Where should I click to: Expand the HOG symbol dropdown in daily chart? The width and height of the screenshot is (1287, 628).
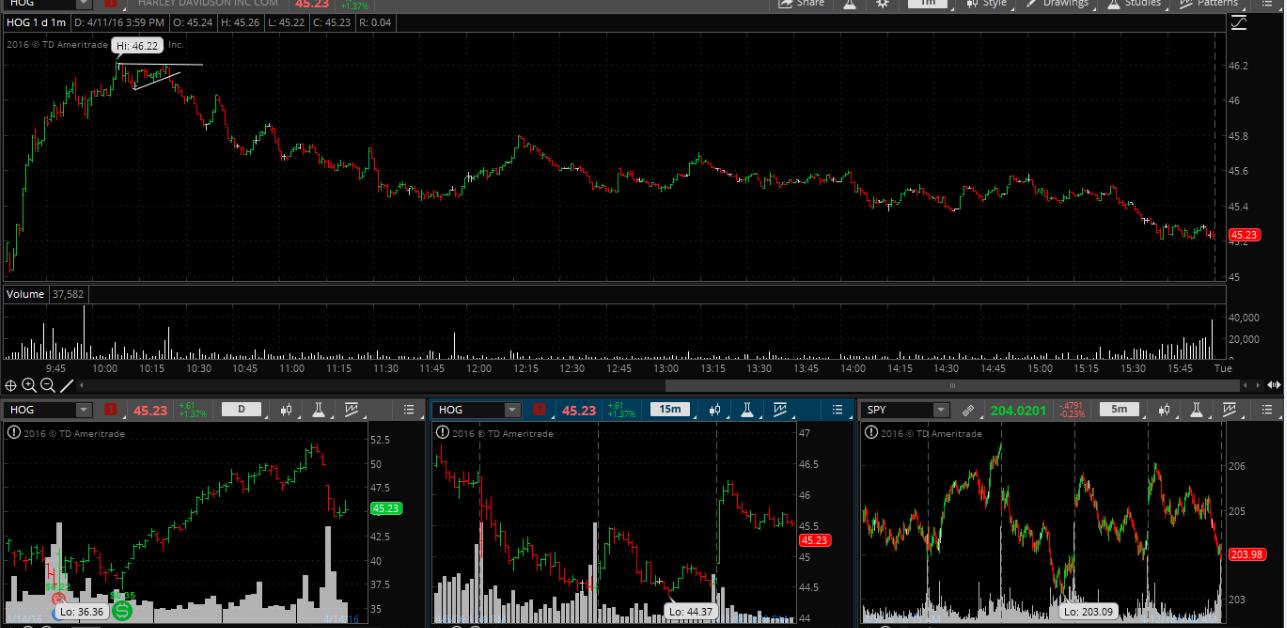[84, 410]
